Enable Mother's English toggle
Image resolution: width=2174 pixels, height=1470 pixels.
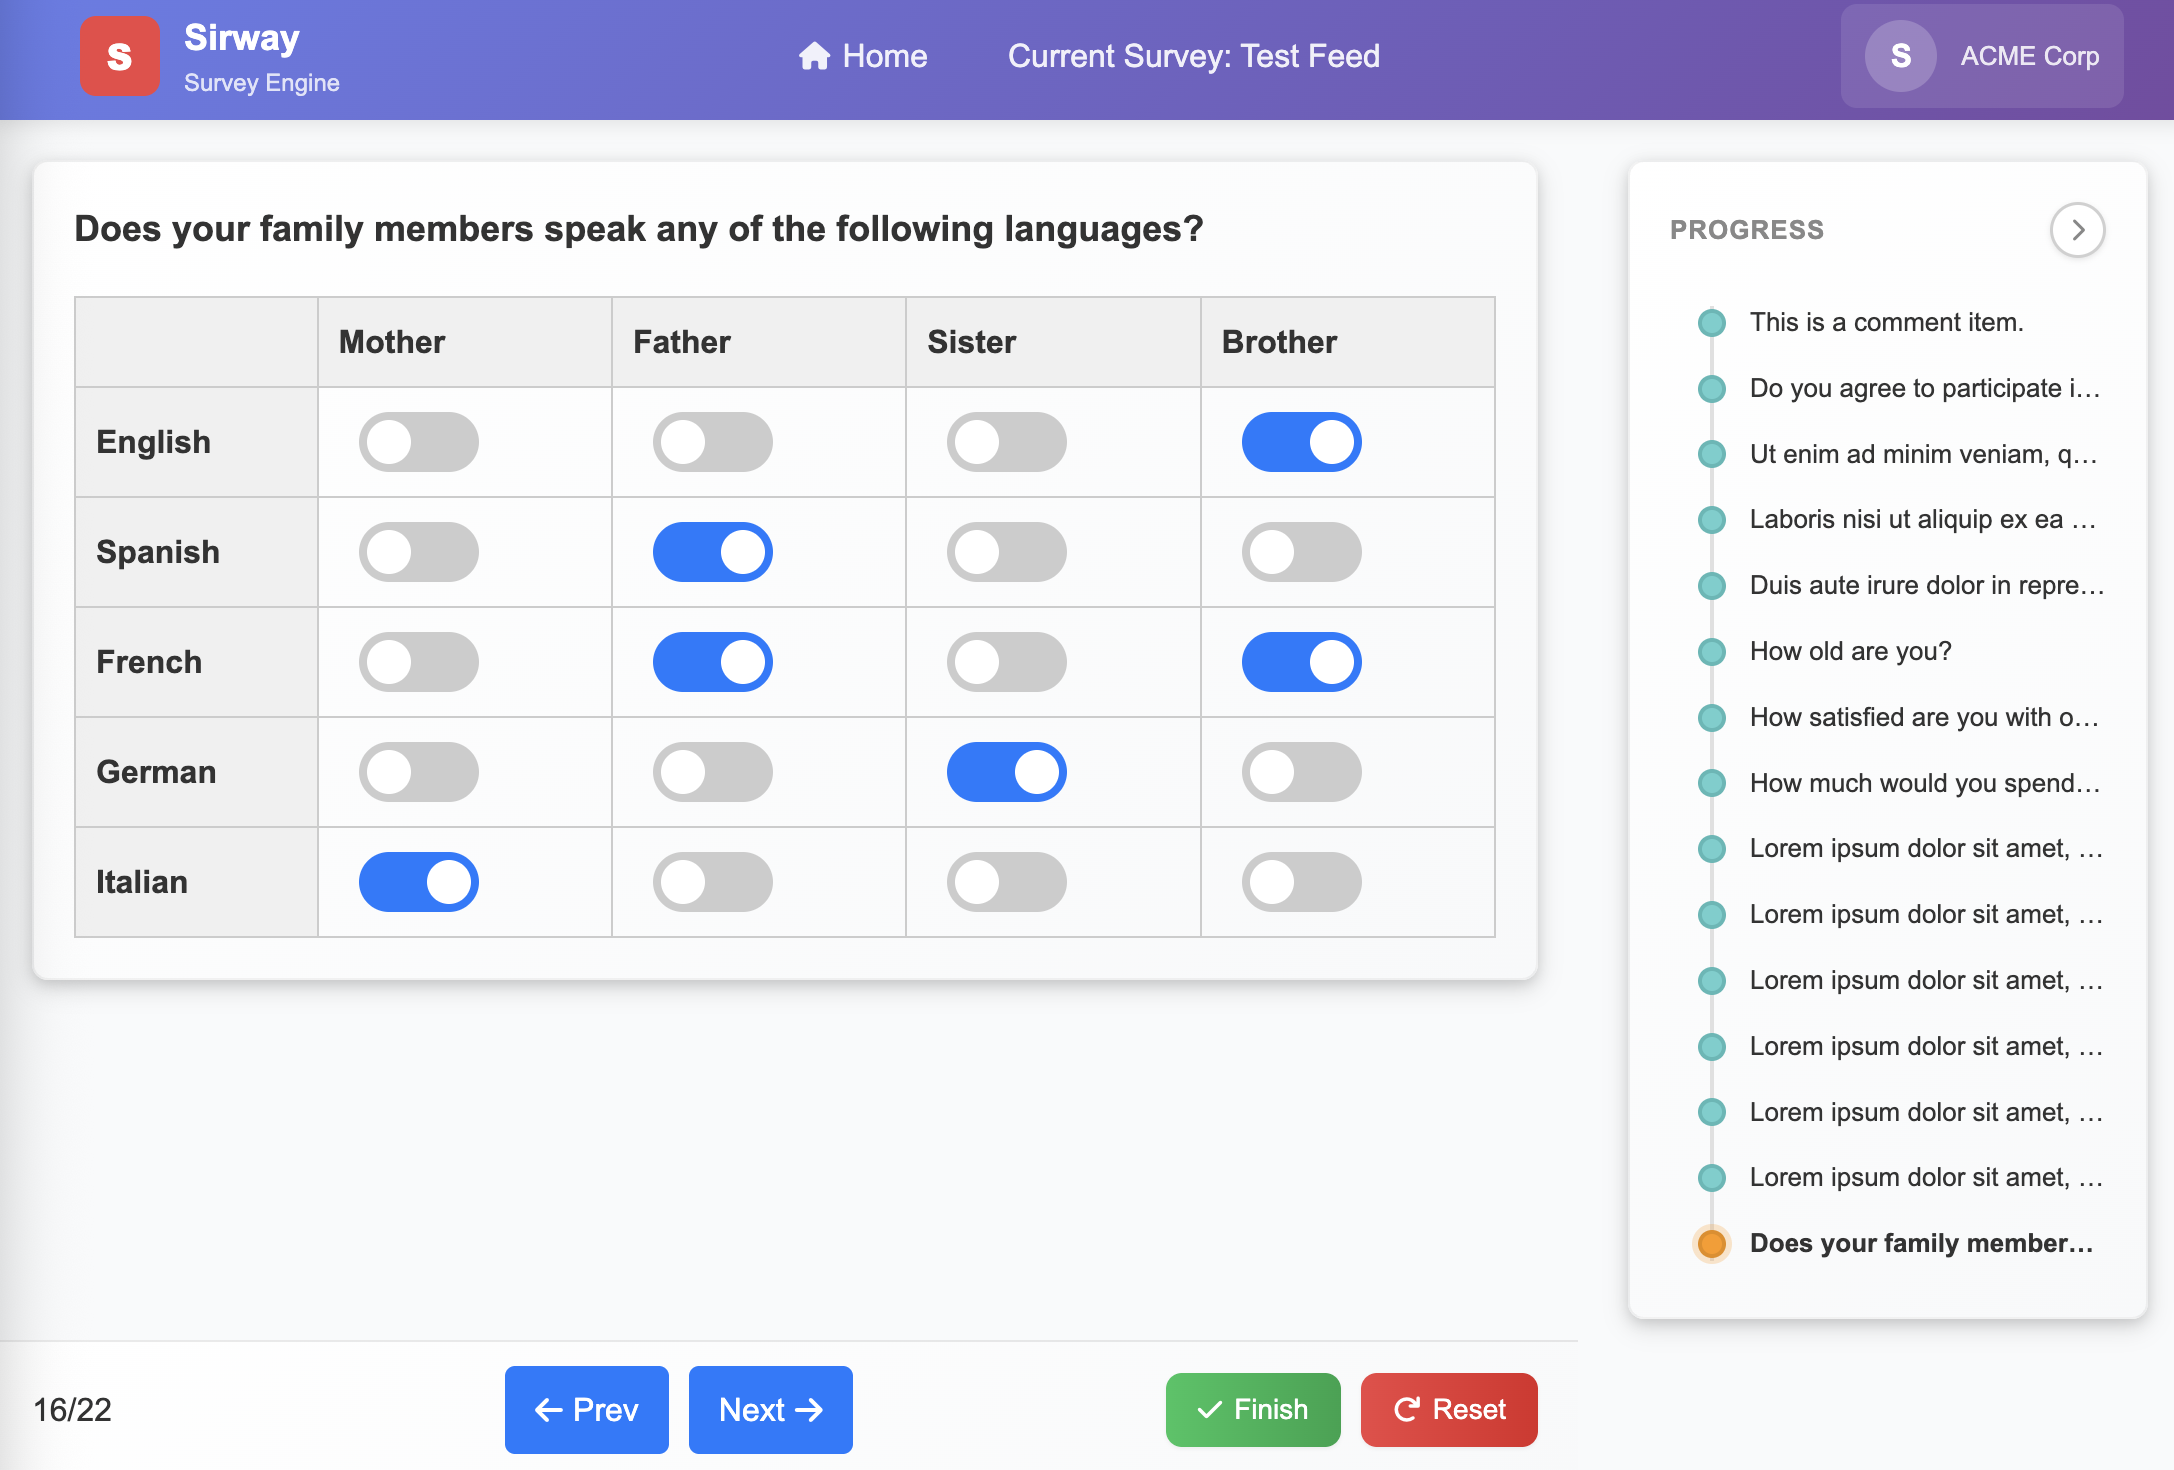pyautogui.click(x=418, y=441)
